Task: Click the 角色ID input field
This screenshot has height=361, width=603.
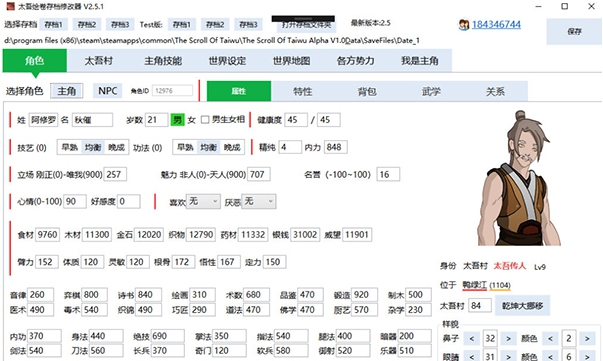Action: point(172,91)
